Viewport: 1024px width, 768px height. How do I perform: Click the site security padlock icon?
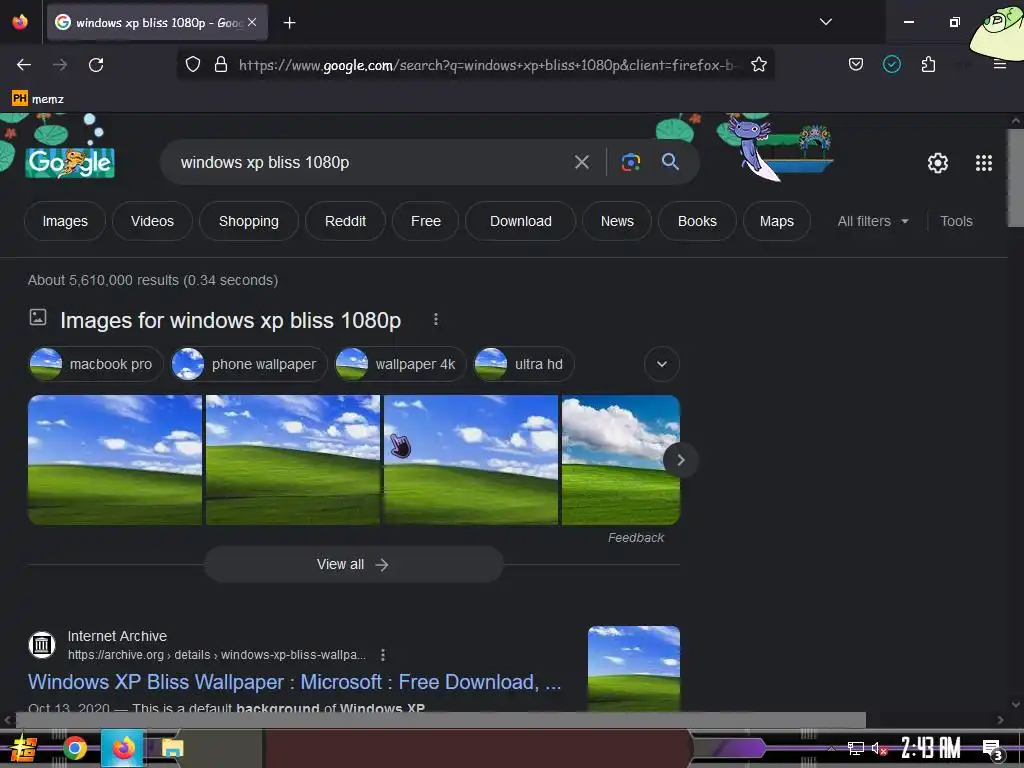click(221, 64)
